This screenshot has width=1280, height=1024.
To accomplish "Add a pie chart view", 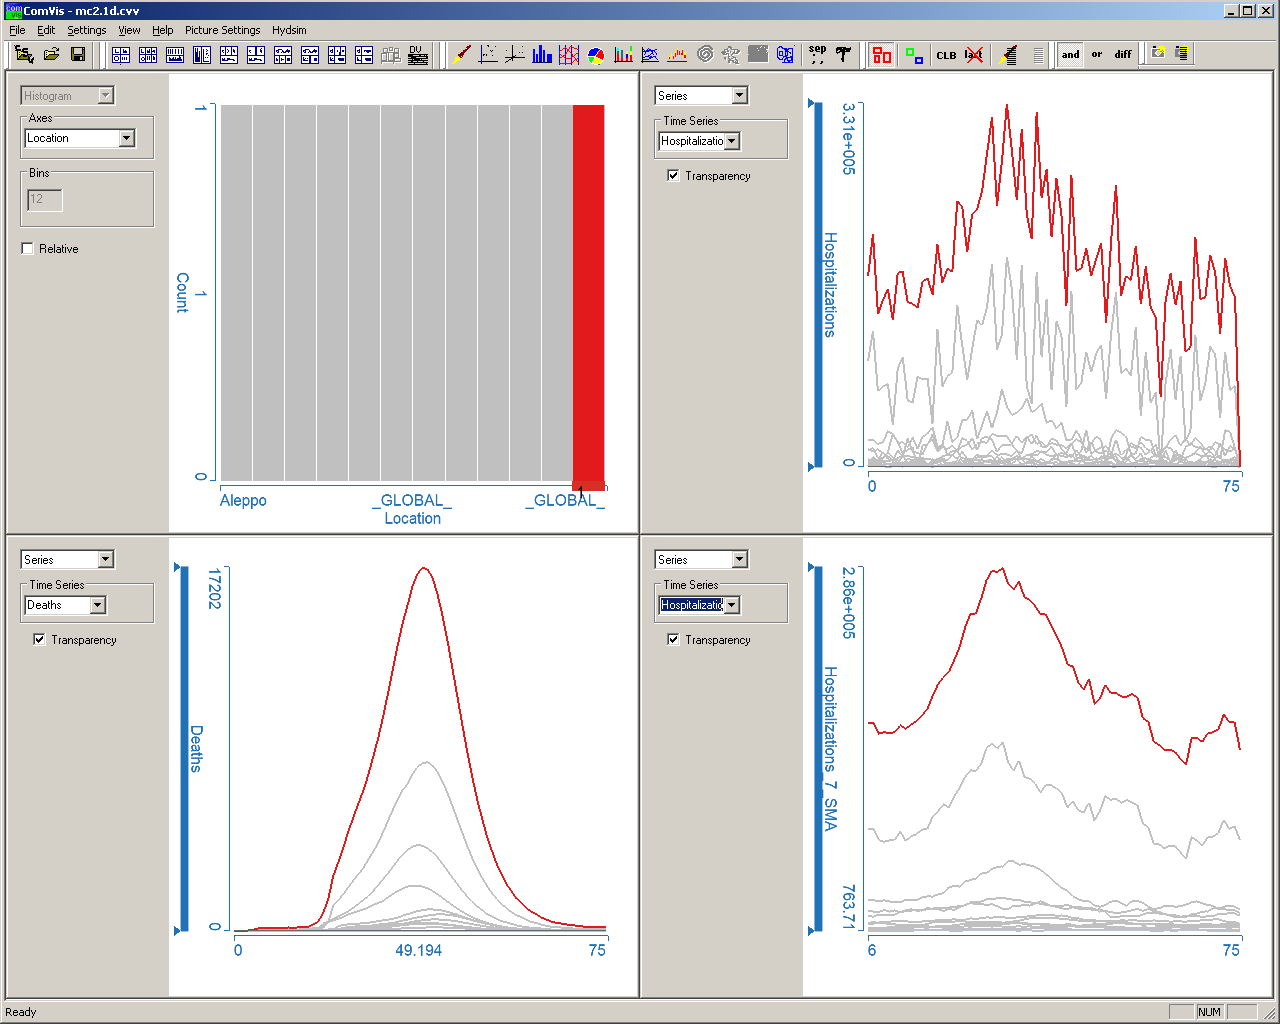I will pos(596,55).
